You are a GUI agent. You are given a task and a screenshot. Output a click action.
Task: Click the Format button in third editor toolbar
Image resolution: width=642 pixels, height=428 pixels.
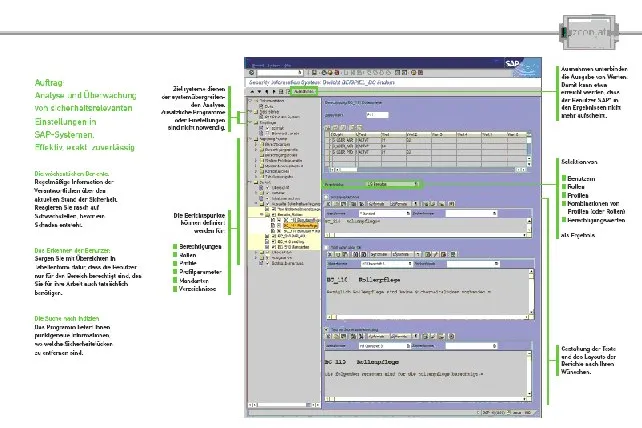click(x=376, y=336)
